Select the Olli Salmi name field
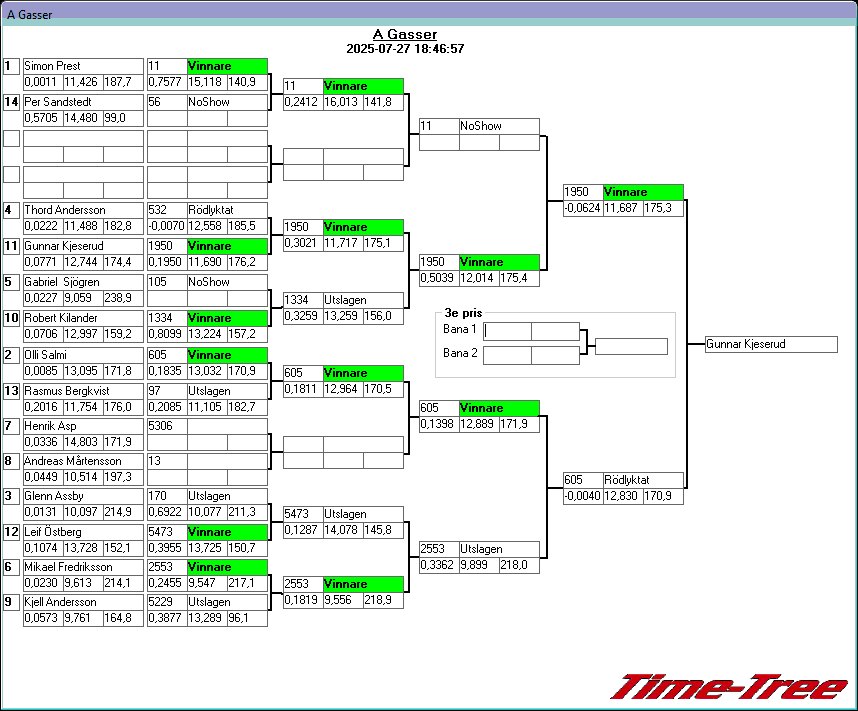The height and width of the screenshot is (711, 858). click(x=83, y=355)
